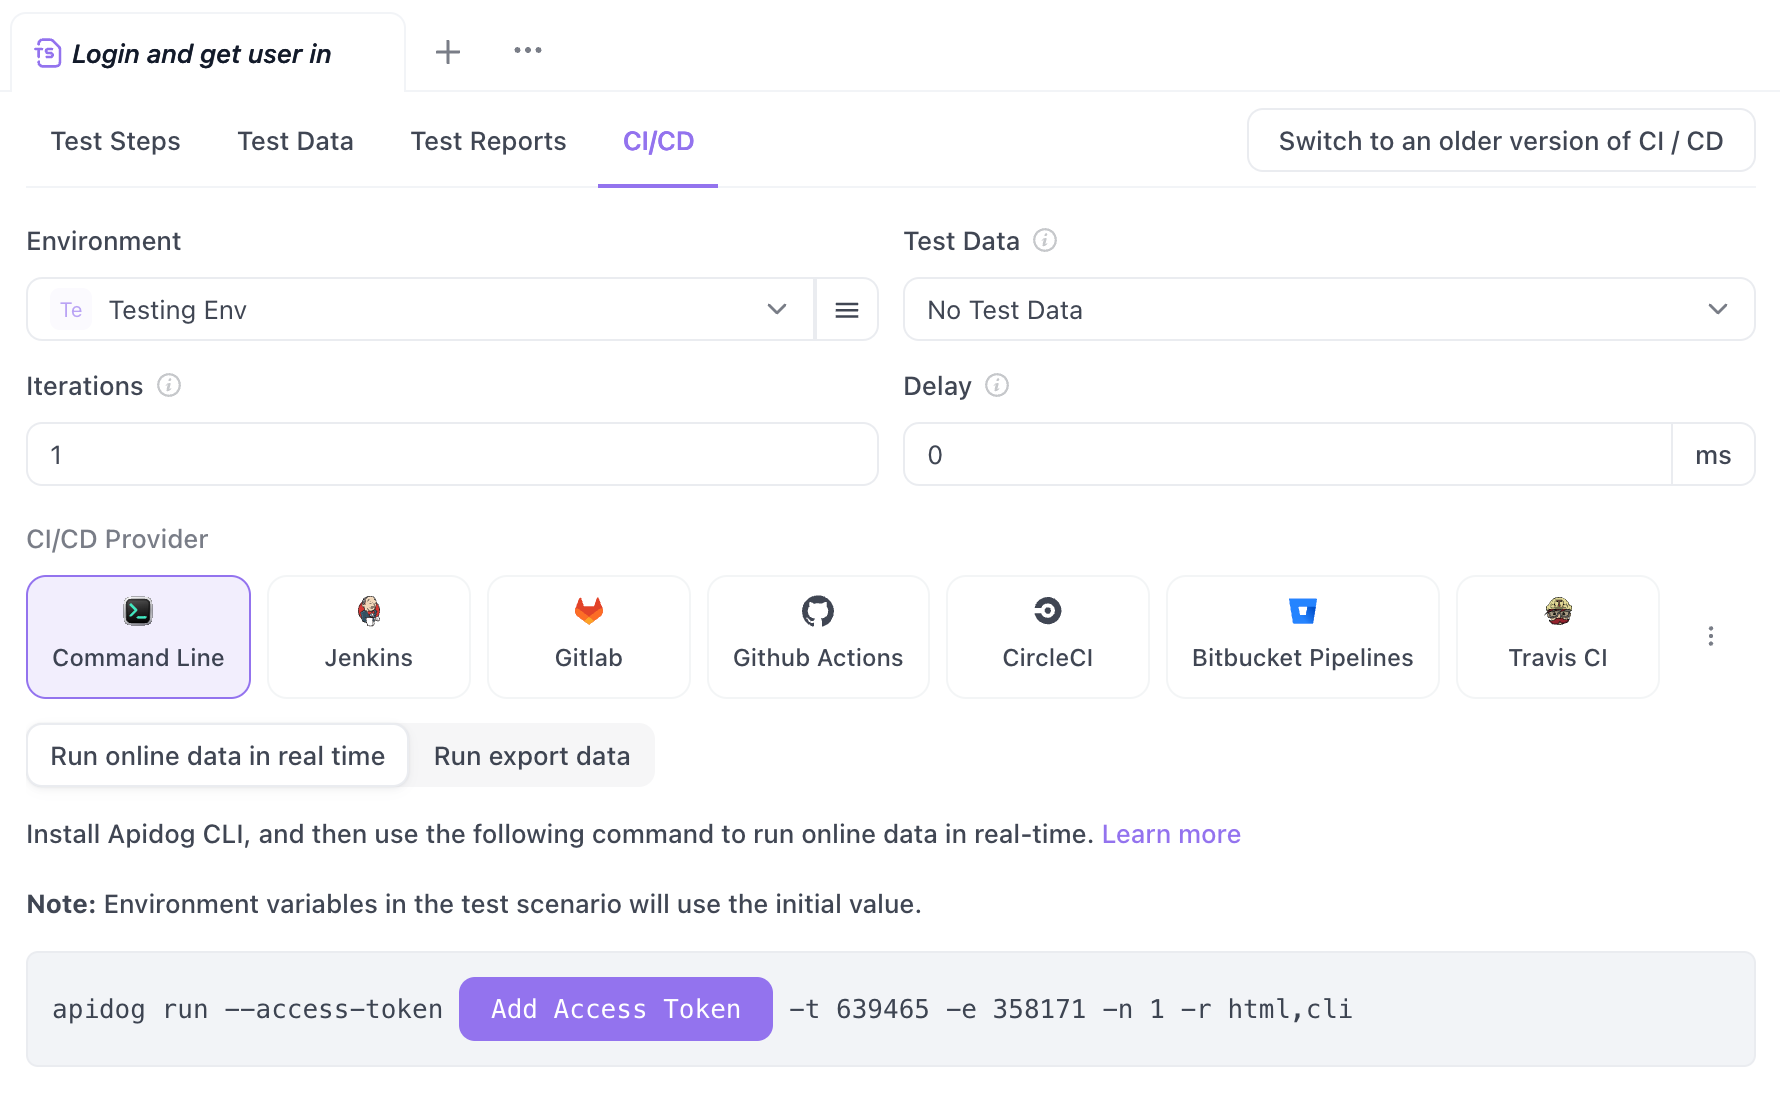Click the Test Data info icon

tap(1045, 240)
